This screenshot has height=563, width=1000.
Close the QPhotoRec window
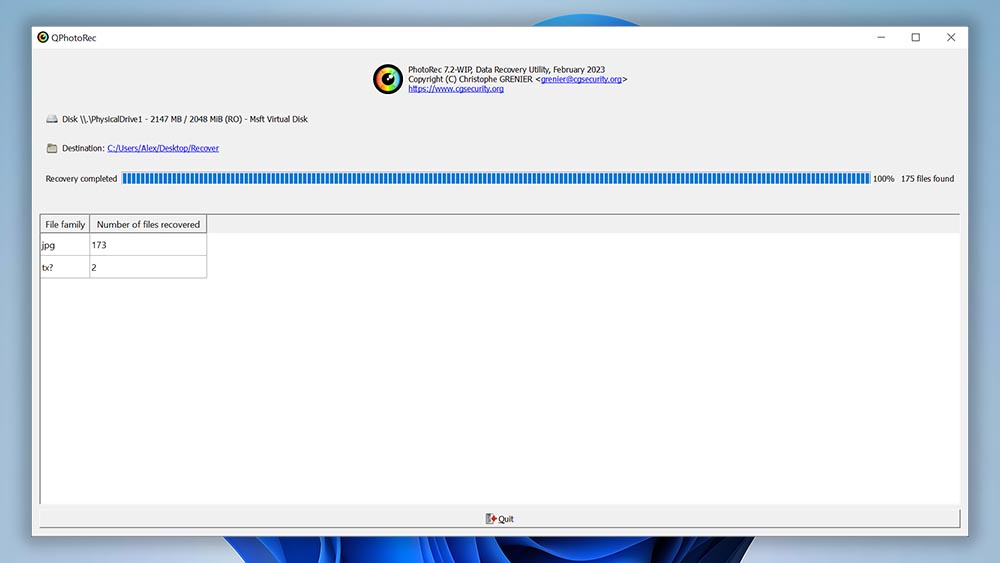pyautogui.click(x=951, y=37)
